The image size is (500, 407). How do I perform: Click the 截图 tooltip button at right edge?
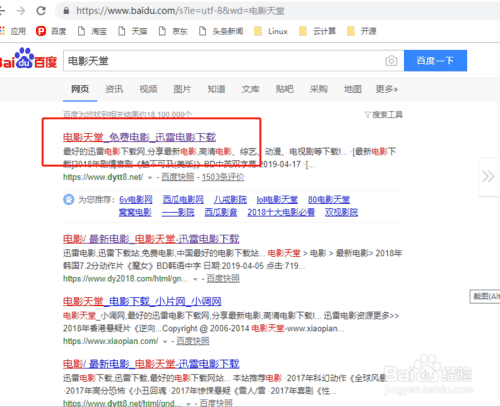point(485,296)
